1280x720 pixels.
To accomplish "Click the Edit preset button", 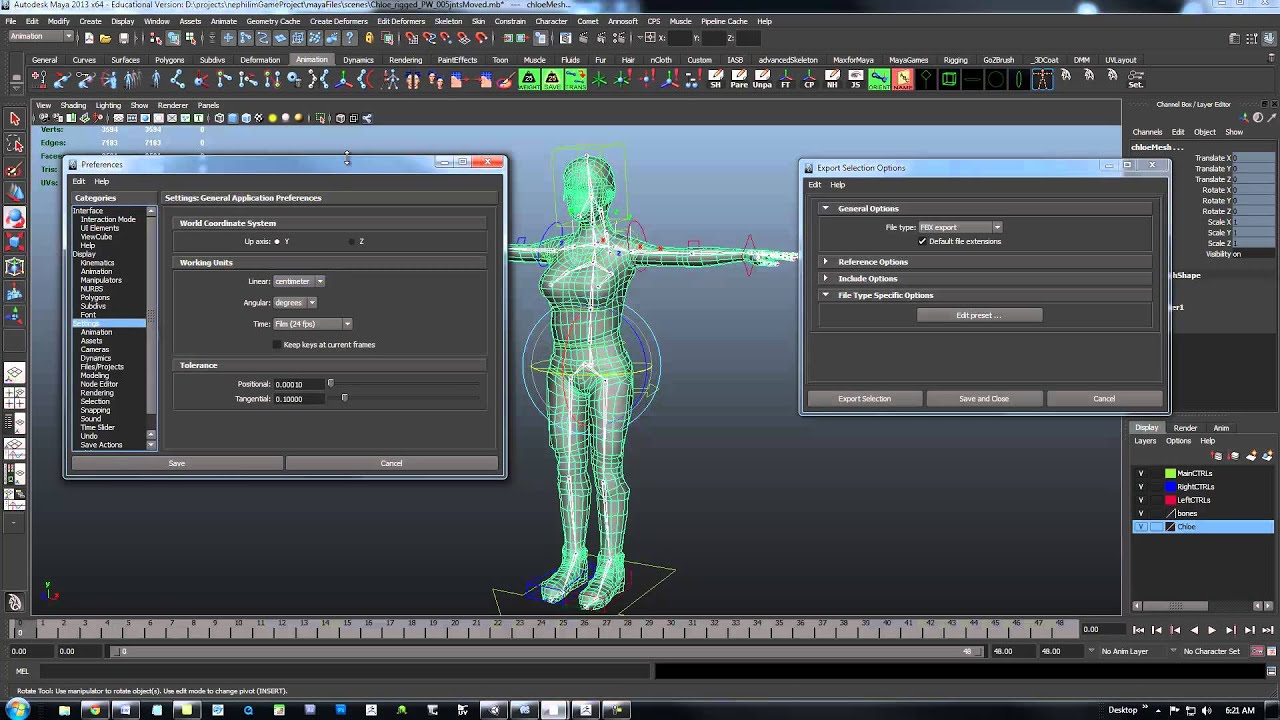I will click(x=978, y=315).
